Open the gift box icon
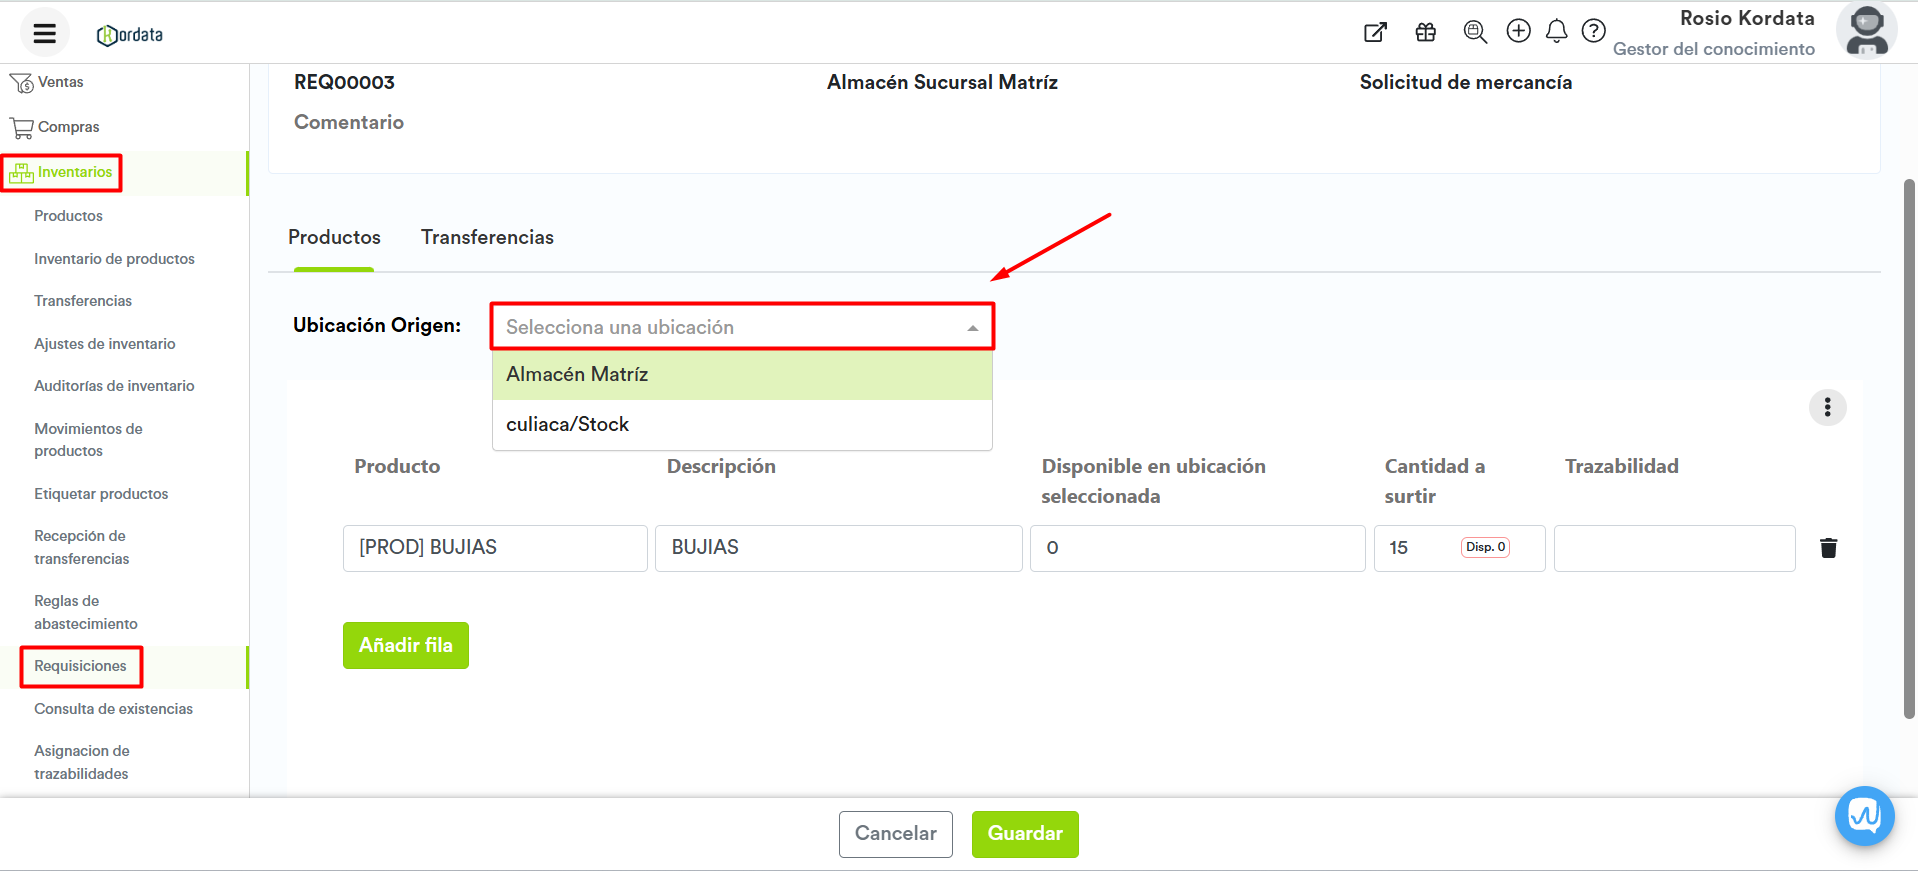1918x871 pixels. [x=1425, y=32]
